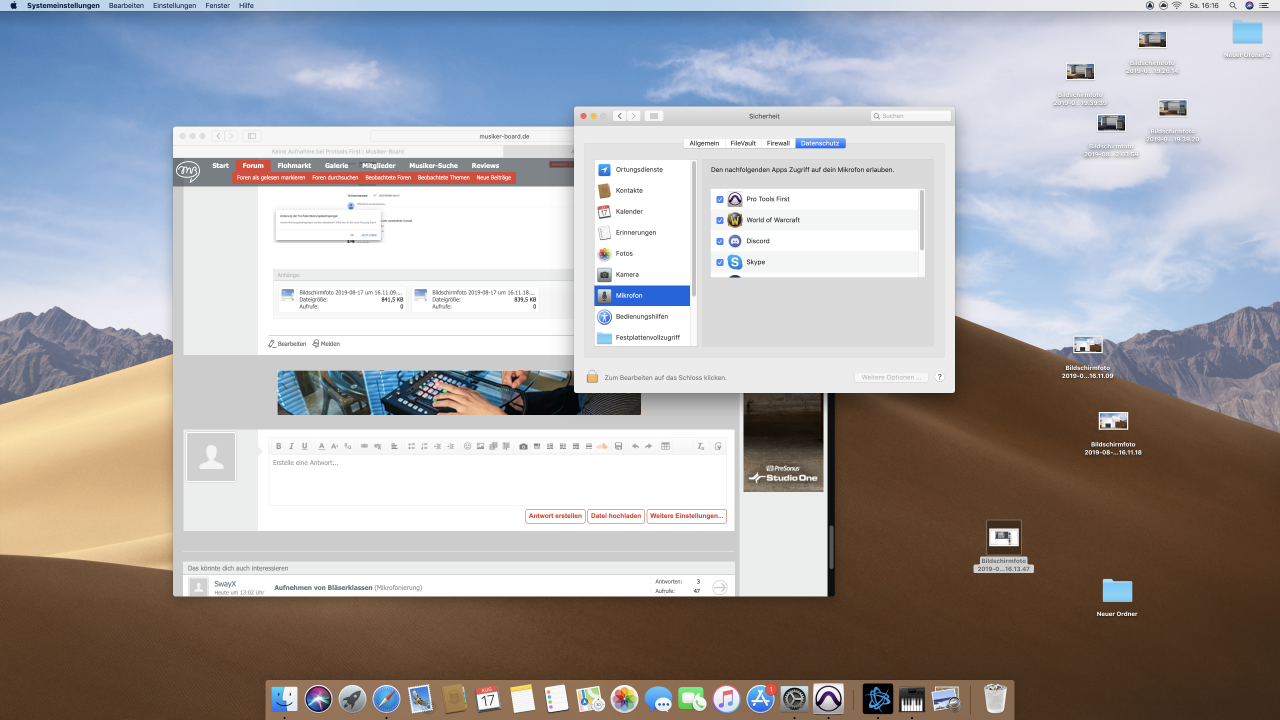Click the Suchen field in Sicherheit window
Screen dimensions: 1280x720
910,116
